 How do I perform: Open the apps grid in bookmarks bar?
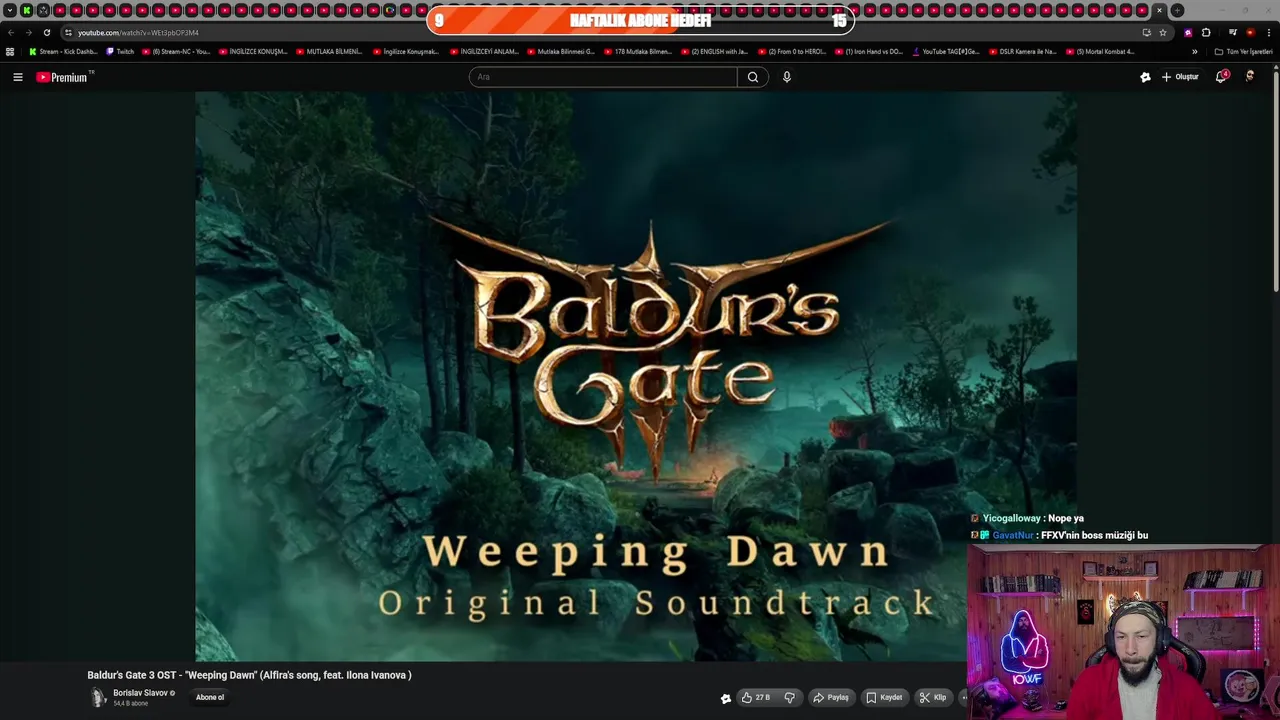point(10,51)
